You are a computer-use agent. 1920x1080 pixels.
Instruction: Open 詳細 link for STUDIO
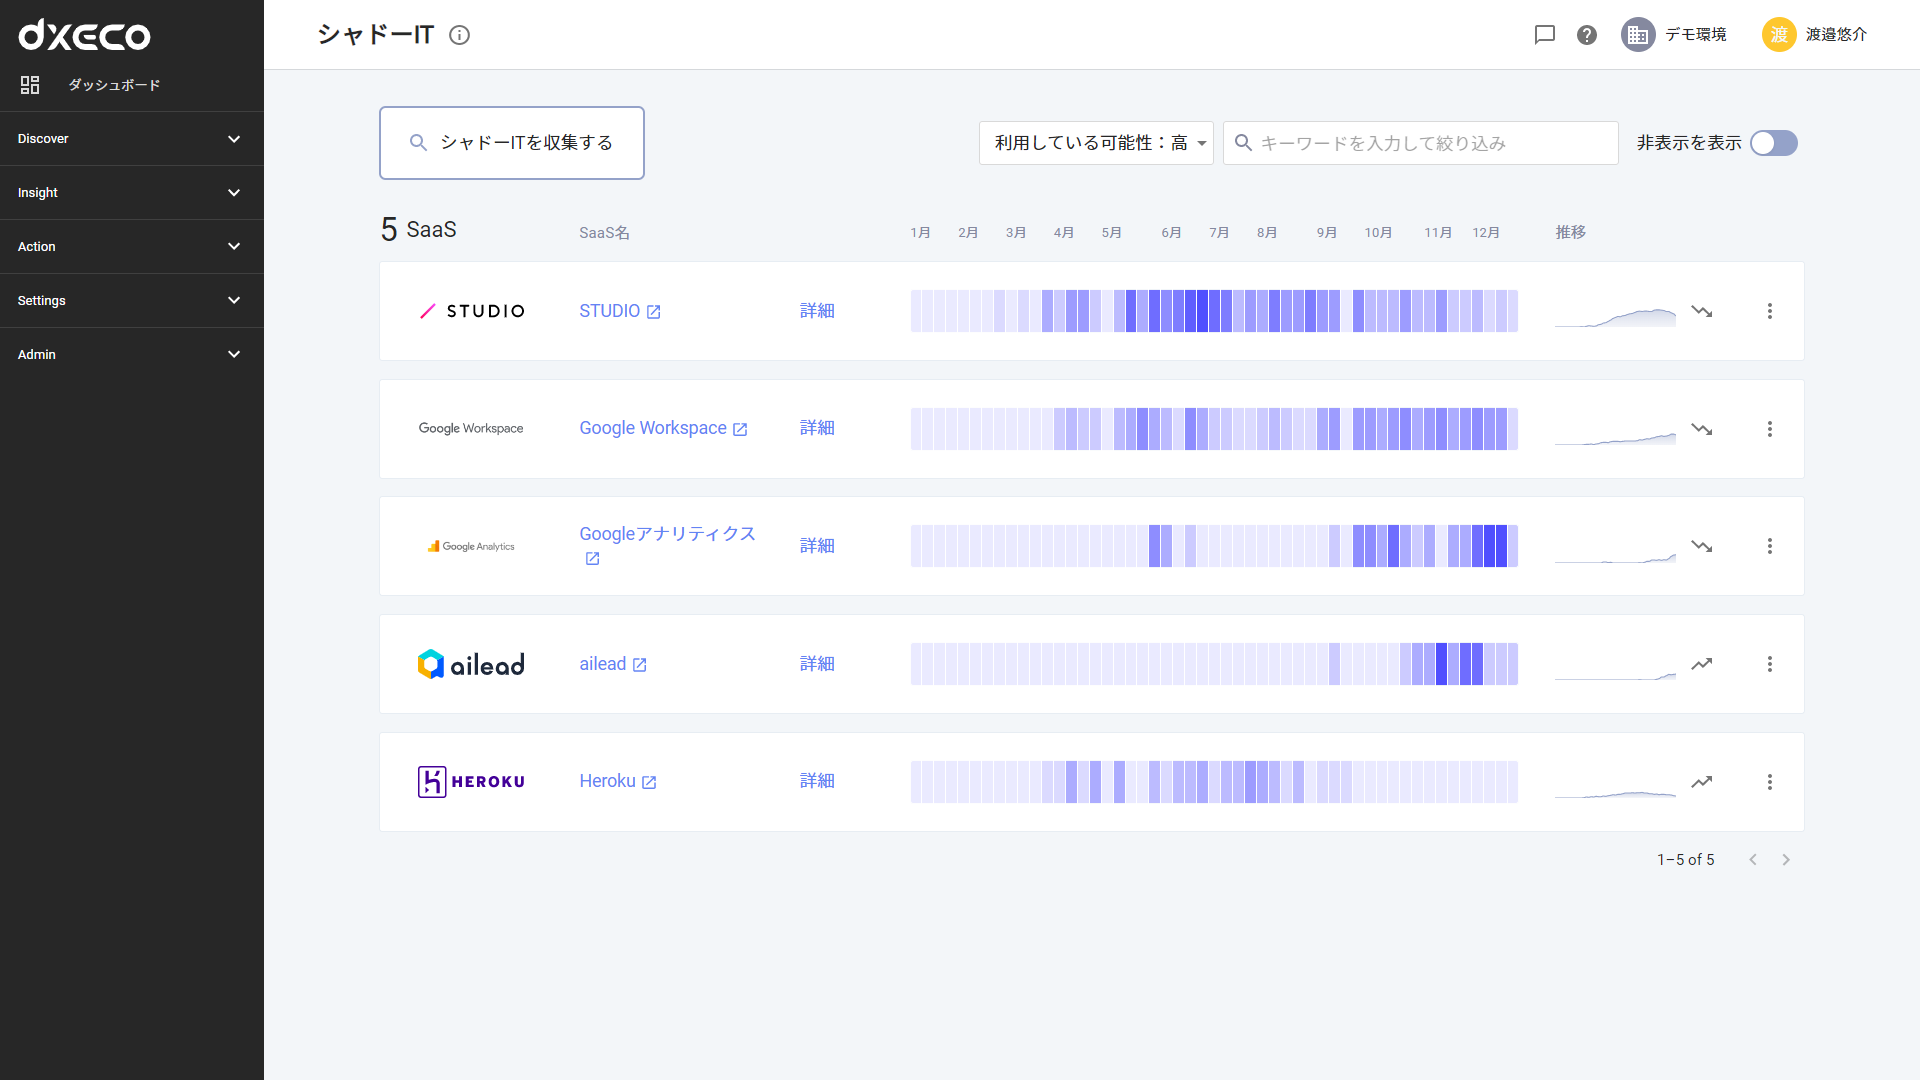[817, 311]
